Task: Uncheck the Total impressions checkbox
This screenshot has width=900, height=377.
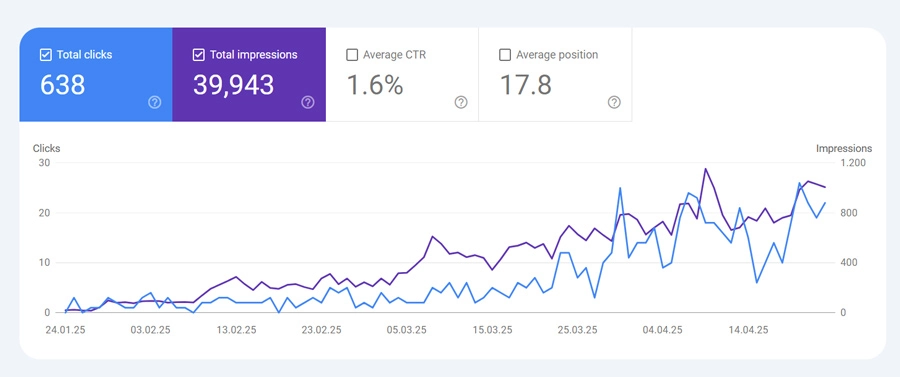Action: [x=199, y=55]
